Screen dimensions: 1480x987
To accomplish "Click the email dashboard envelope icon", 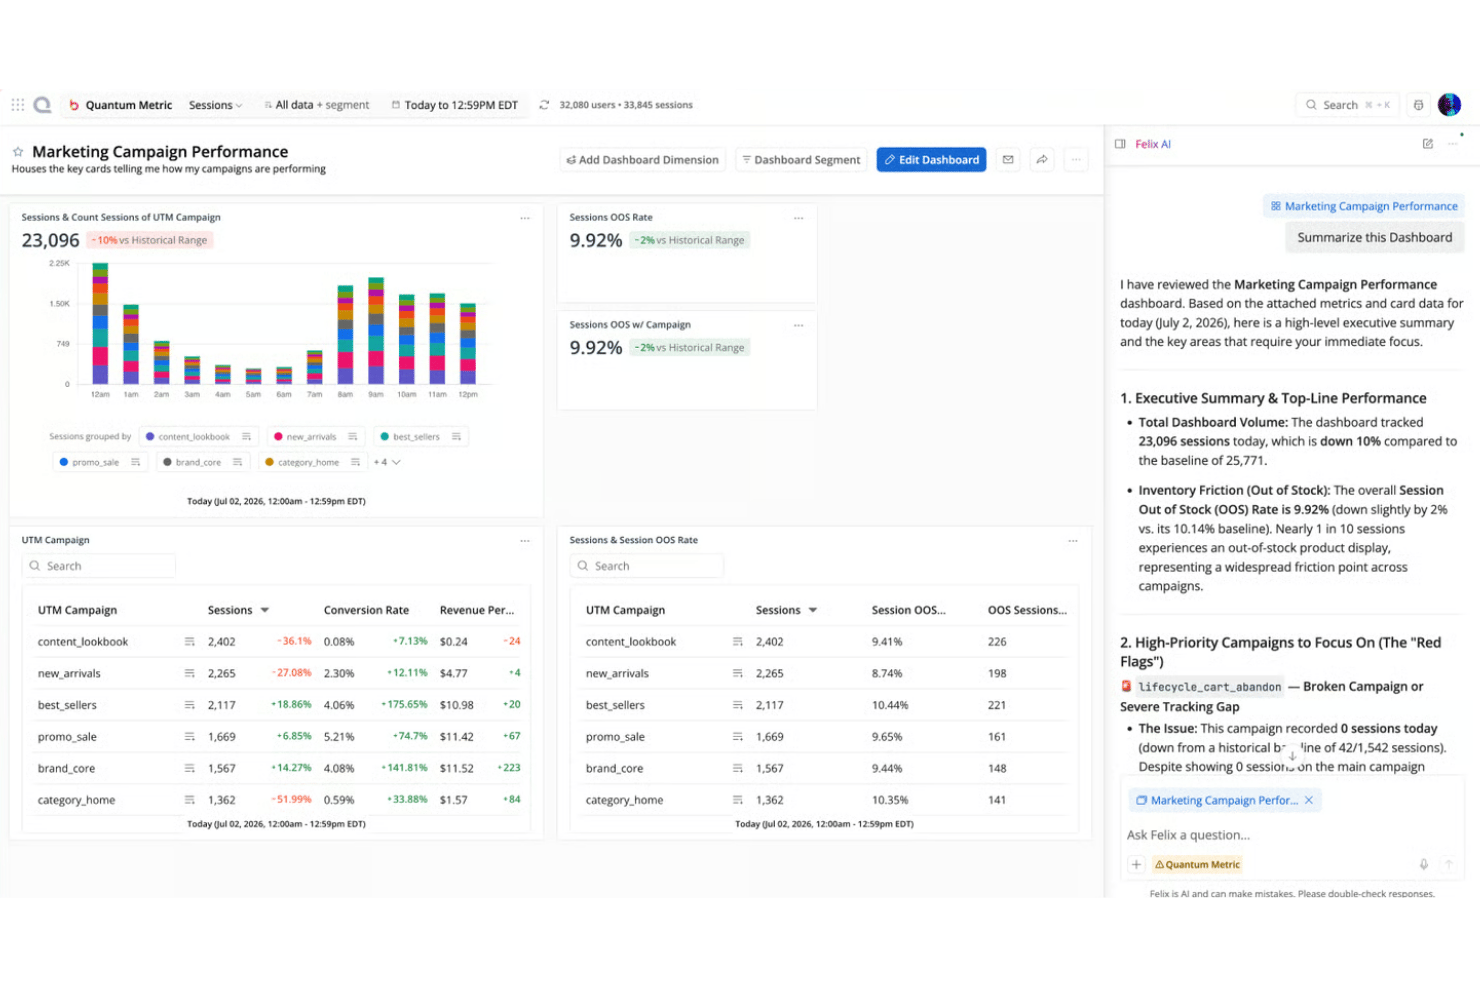I will click(x=1008, y=160).
